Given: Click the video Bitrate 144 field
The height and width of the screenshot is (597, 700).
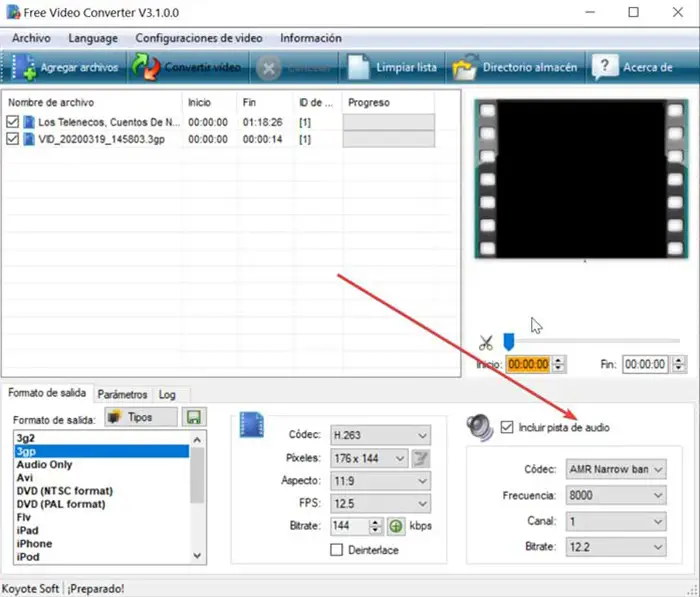Looking at the screenshot, I should (350, 526).
